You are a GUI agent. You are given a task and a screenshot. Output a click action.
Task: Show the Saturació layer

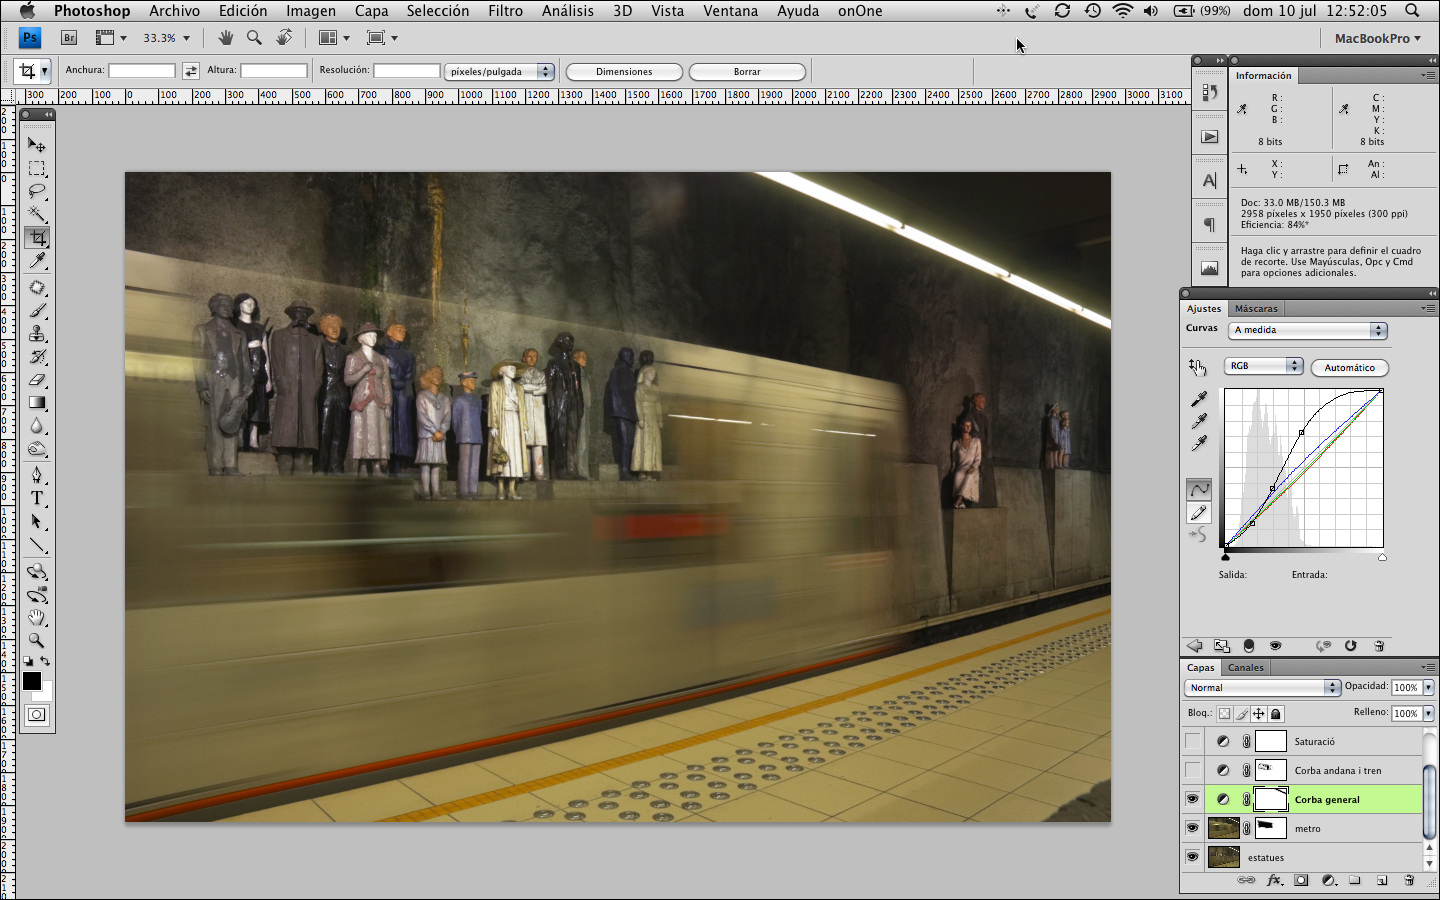[1193, 742]
